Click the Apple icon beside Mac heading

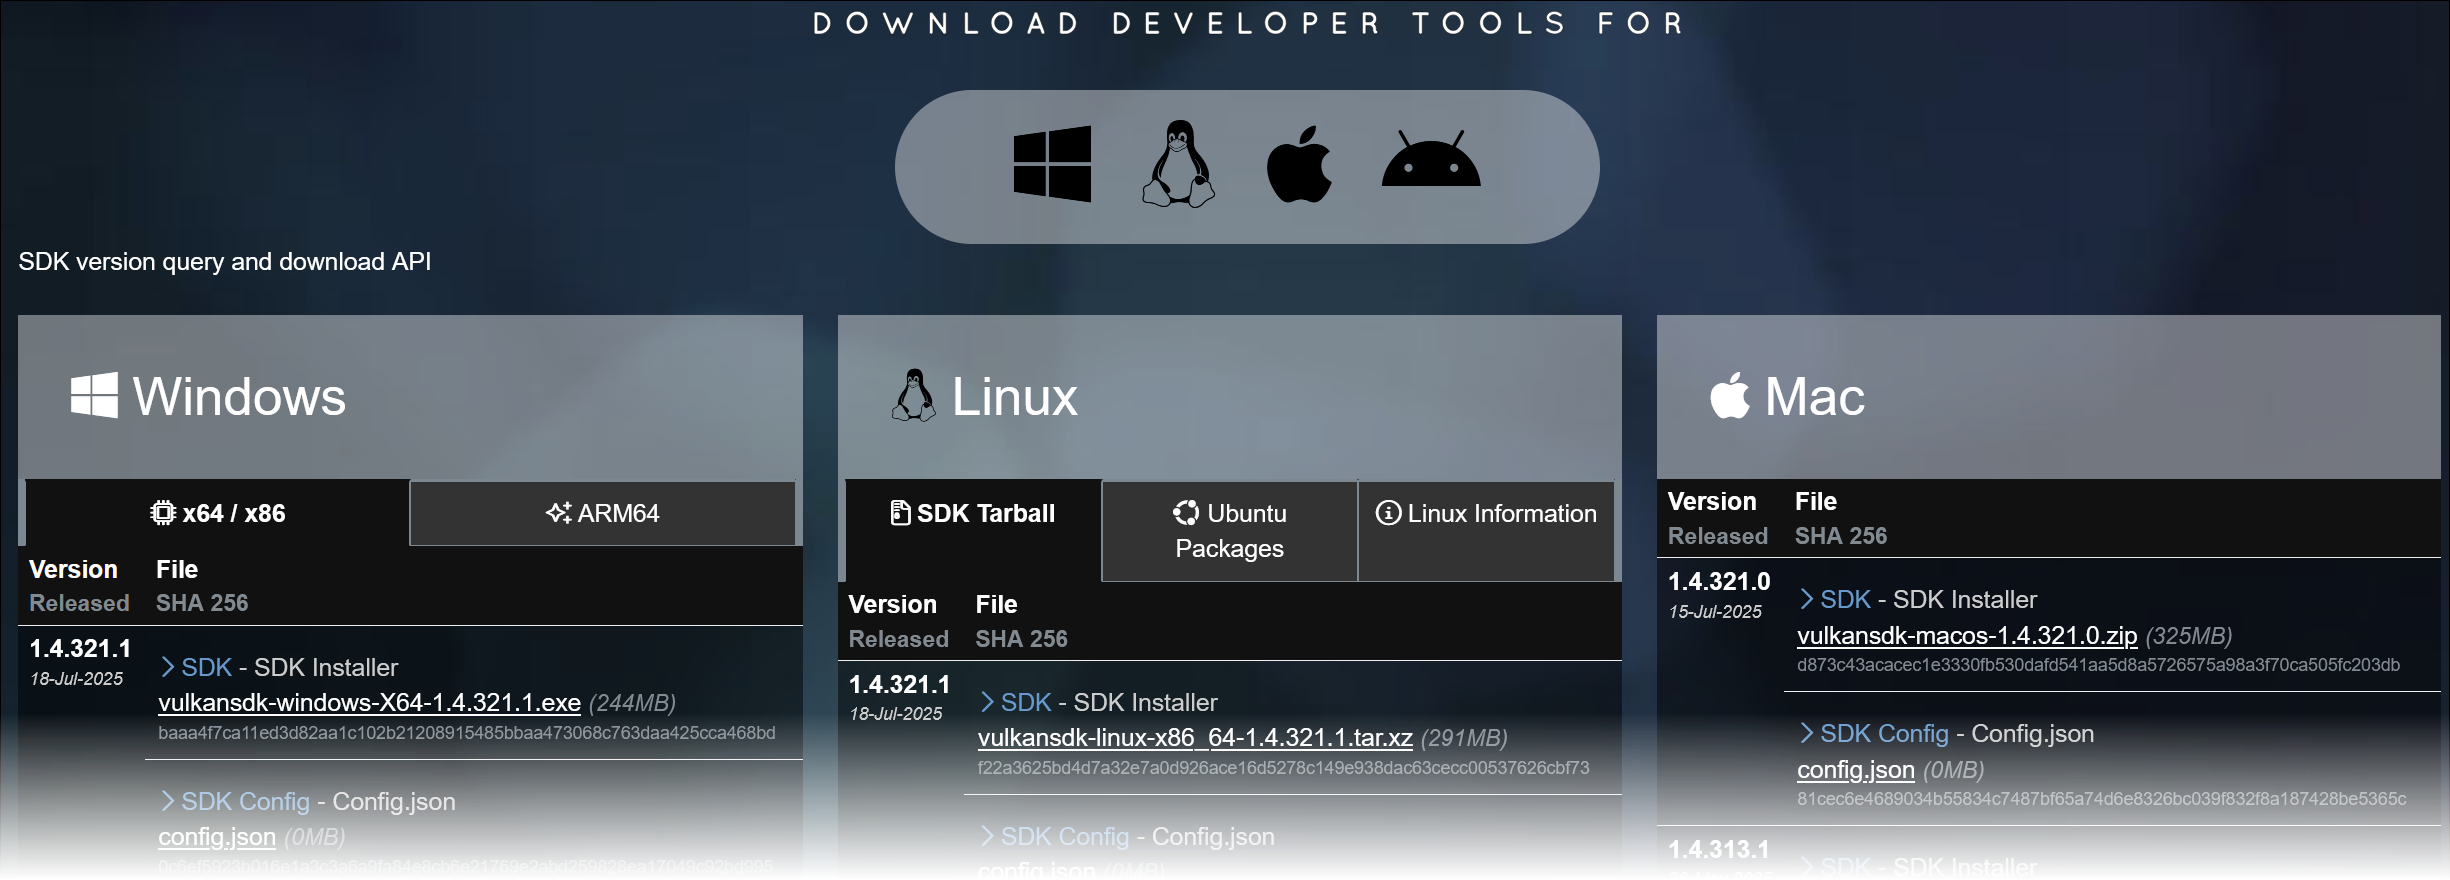[1730, 396]
